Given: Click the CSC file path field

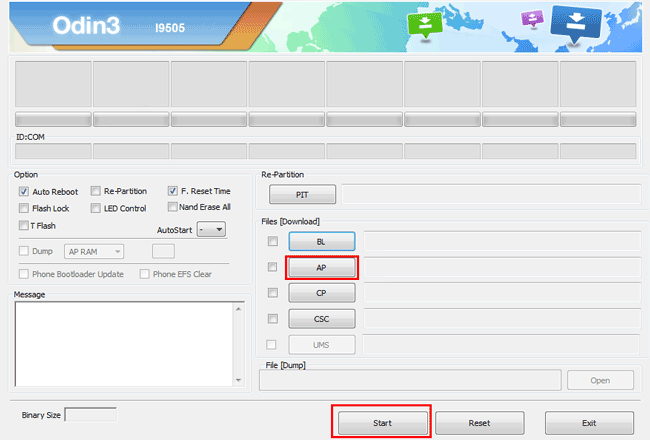Looking at the screenshot, I should pos(502,319).
